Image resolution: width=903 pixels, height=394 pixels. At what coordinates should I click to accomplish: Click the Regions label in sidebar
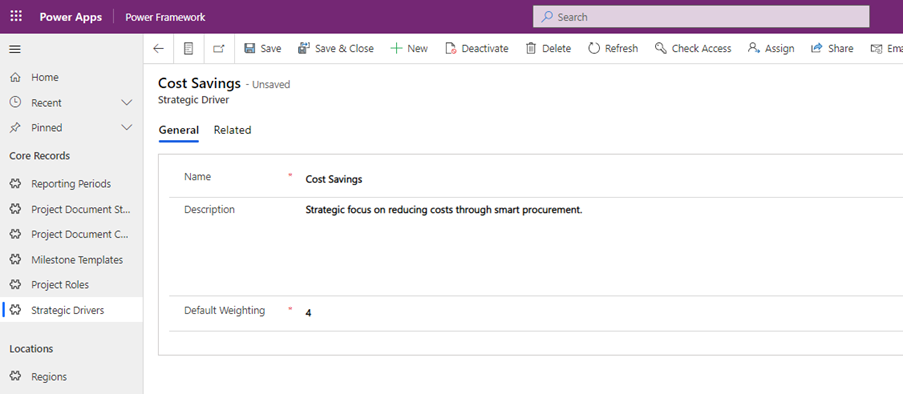(x=49, y=377)
